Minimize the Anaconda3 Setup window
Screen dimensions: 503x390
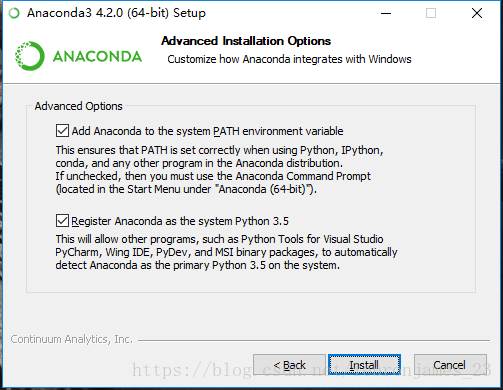tap(386, 13)
